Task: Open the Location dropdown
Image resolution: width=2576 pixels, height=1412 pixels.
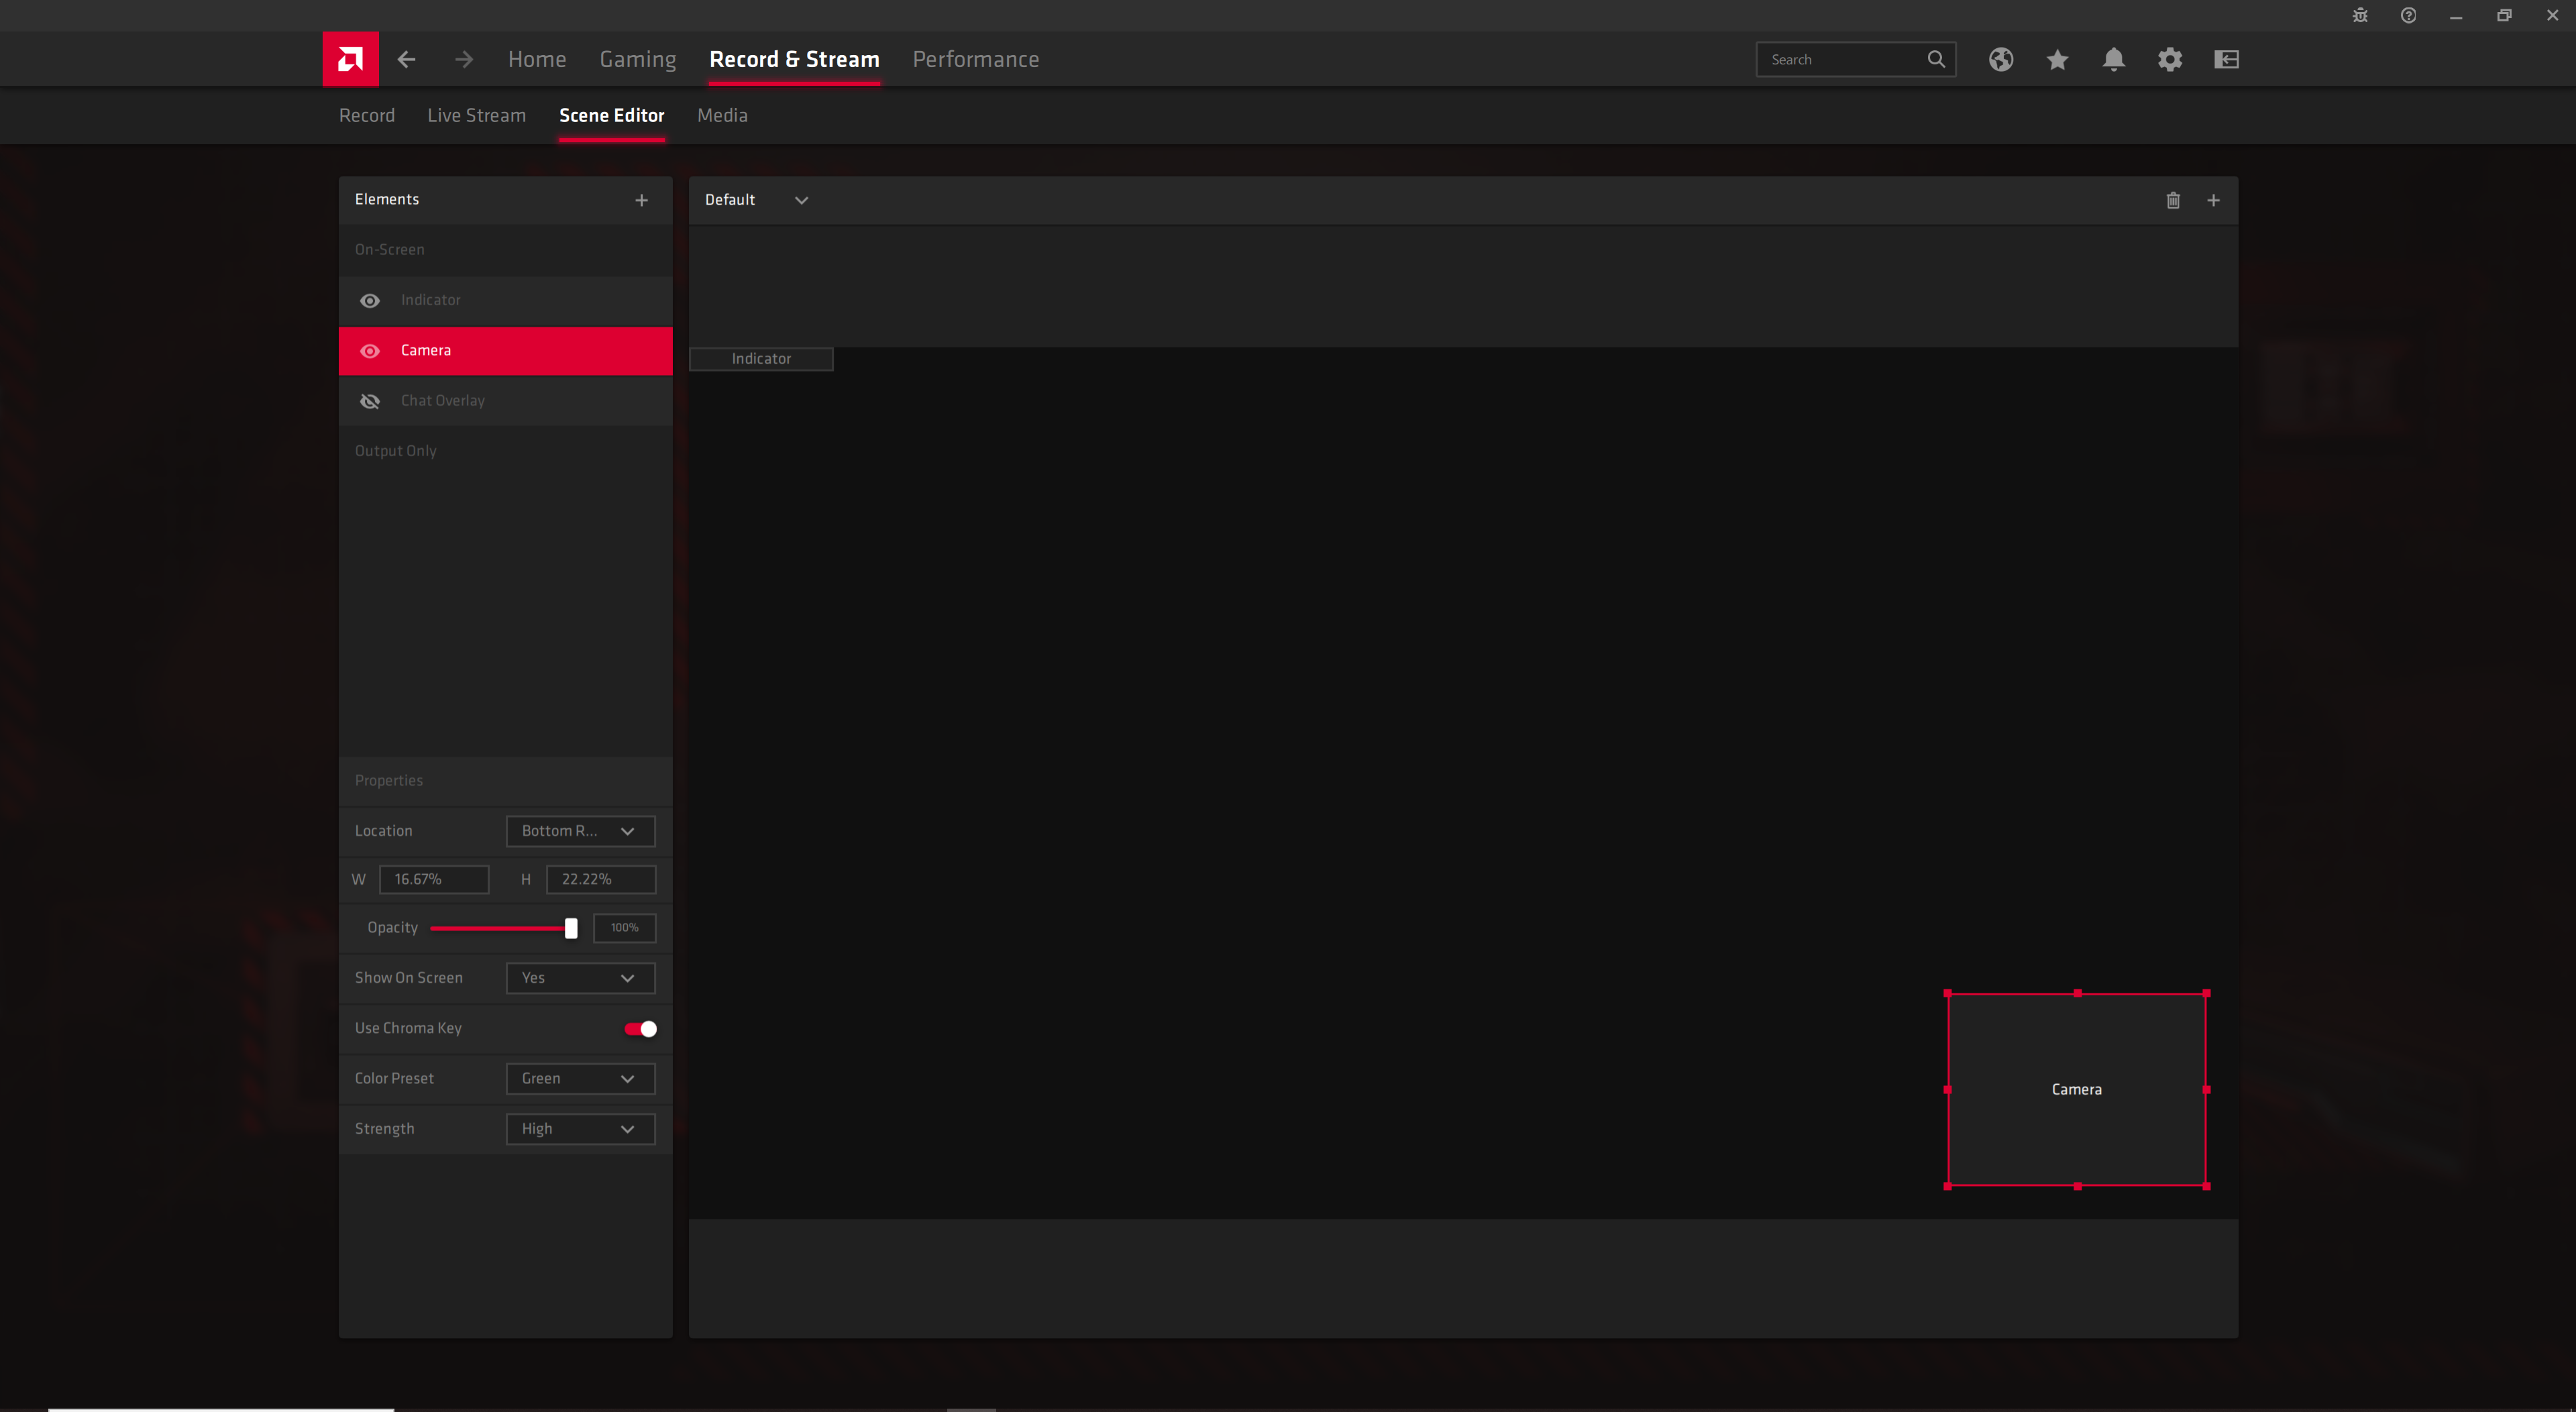Action: coord(580,830)
